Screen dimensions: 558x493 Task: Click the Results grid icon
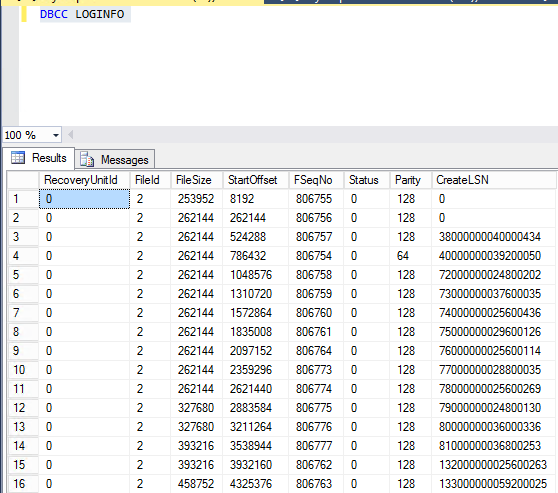[x=18, y=158]
